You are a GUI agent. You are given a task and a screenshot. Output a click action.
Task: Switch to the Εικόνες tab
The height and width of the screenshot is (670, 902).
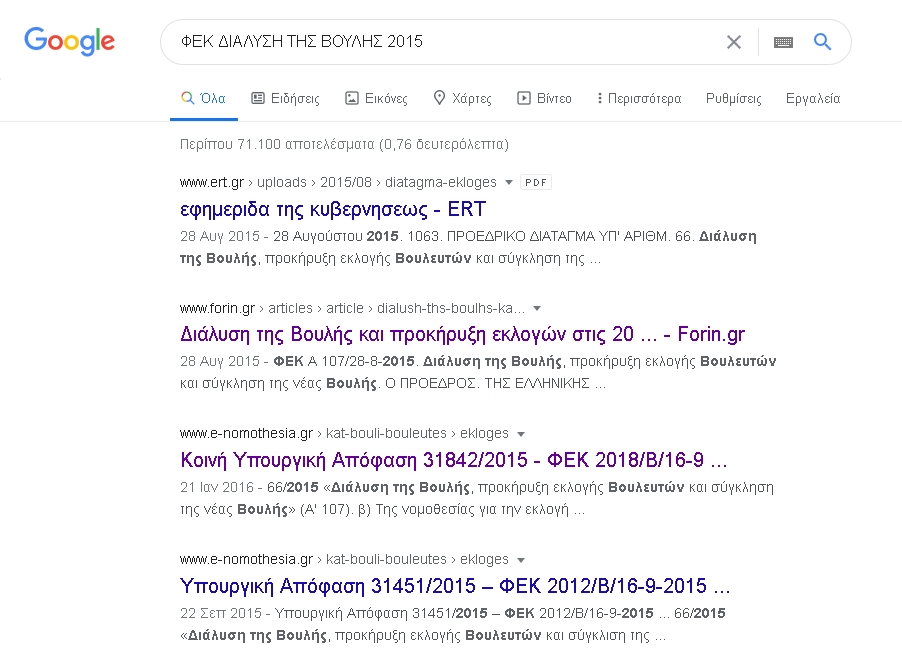376,98
